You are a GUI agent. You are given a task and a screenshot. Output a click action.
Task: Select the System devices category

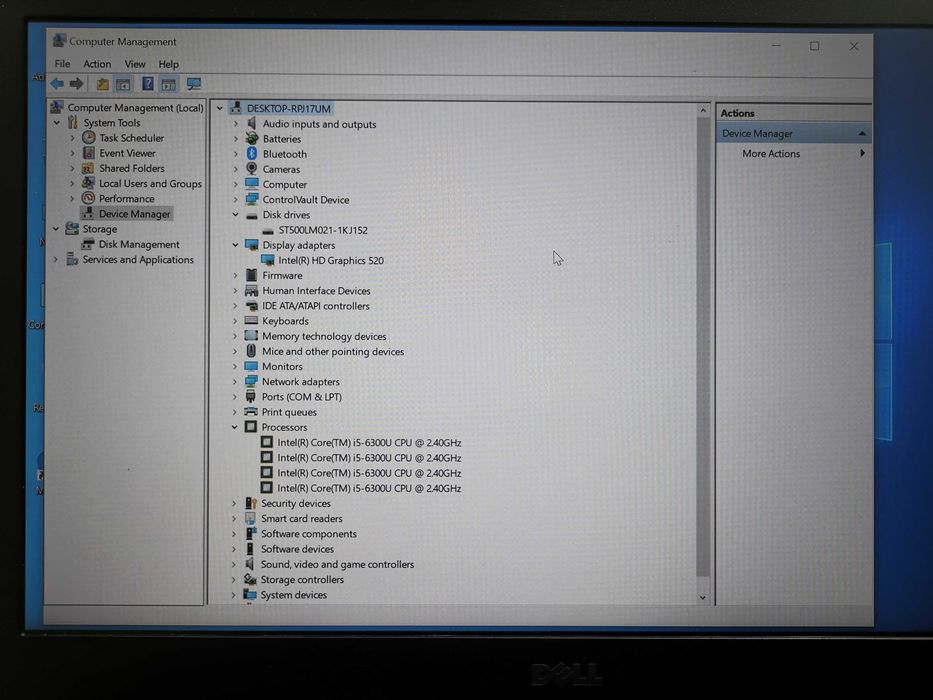tap(293, 595)
